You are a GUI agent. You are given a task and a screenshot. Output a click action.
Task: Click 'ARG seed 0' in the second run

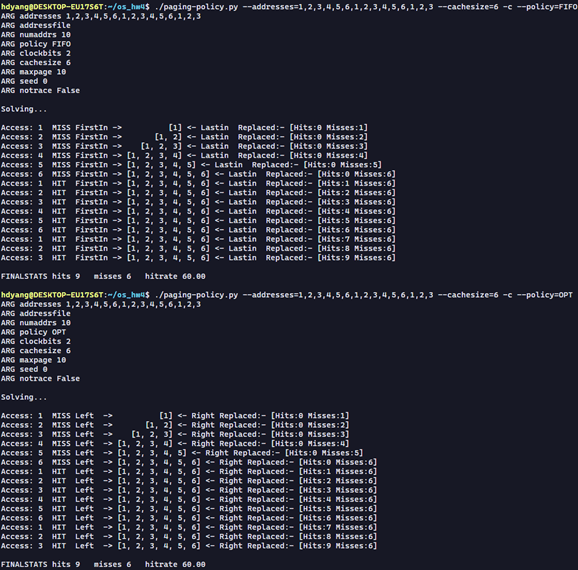24,369
